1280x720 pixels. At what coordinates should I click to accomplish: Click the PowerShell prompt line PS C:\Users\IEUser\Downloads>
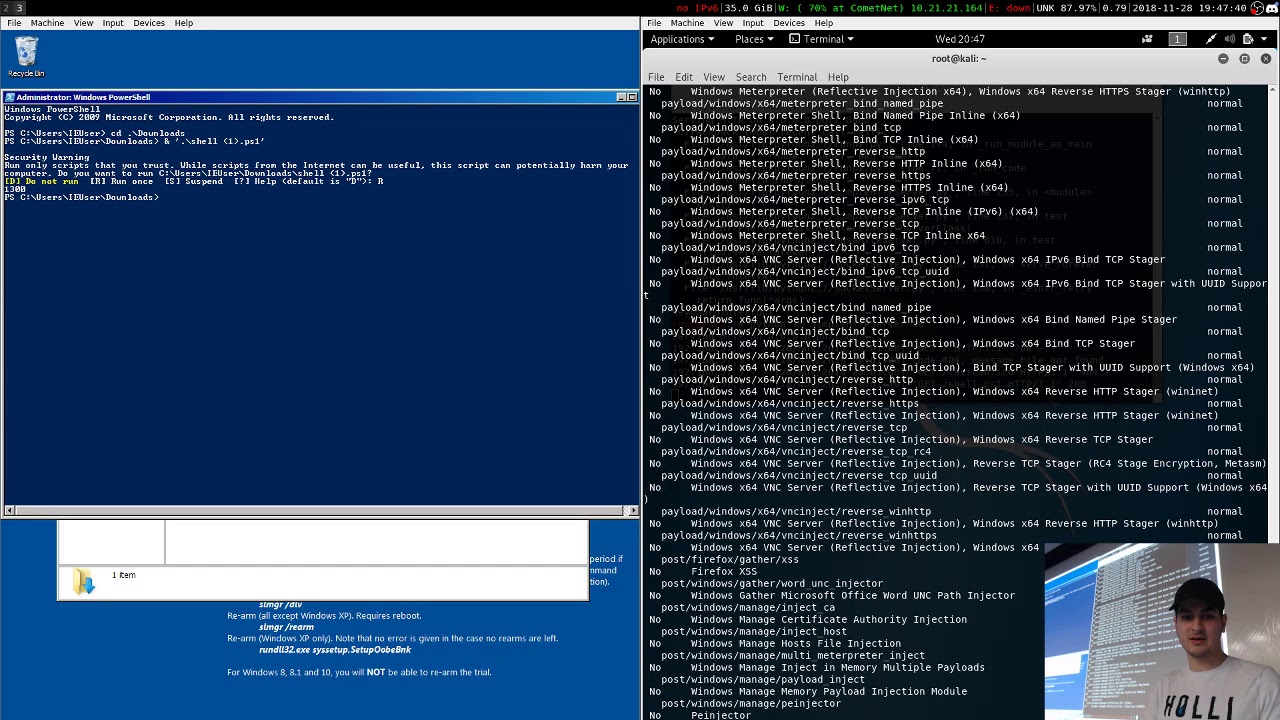point(81,197)
